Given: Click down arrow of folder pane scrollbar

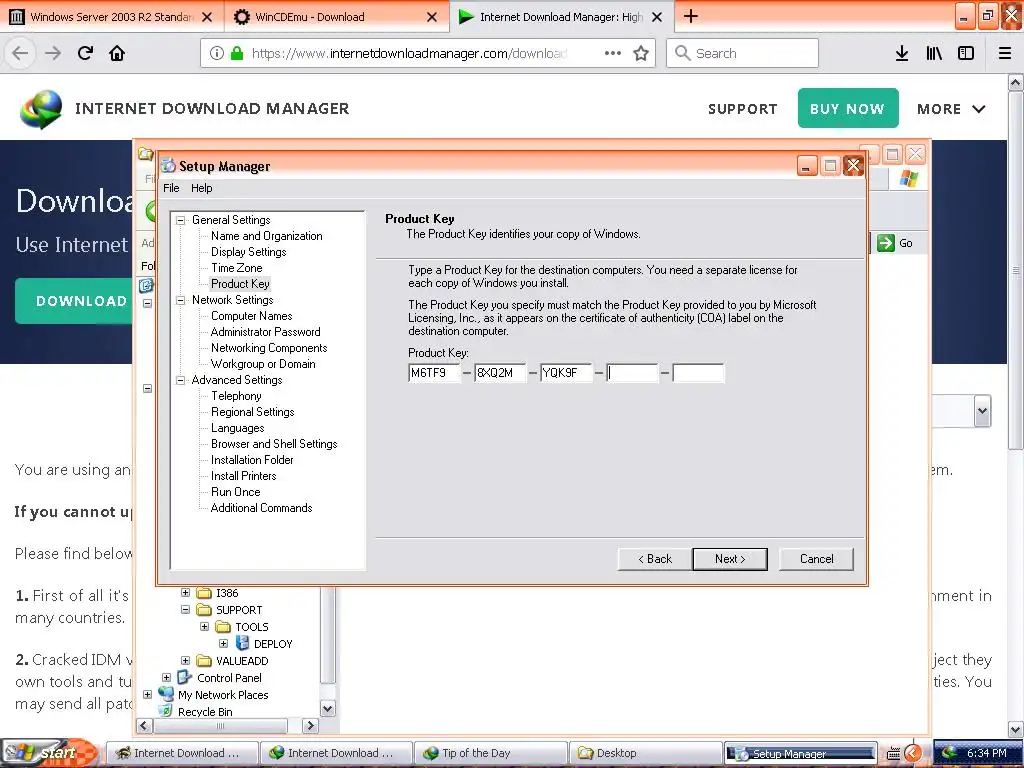Looking at the screenshot, I should click(328, 709).
